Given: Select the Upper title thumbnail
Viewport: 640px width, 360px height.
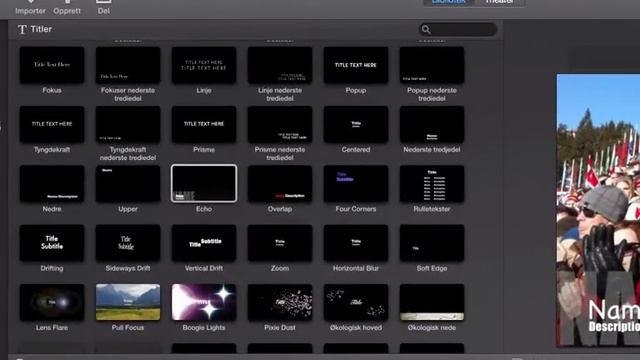Looking at the screenshot, I should pyautogui.click(x=128, y=184).
